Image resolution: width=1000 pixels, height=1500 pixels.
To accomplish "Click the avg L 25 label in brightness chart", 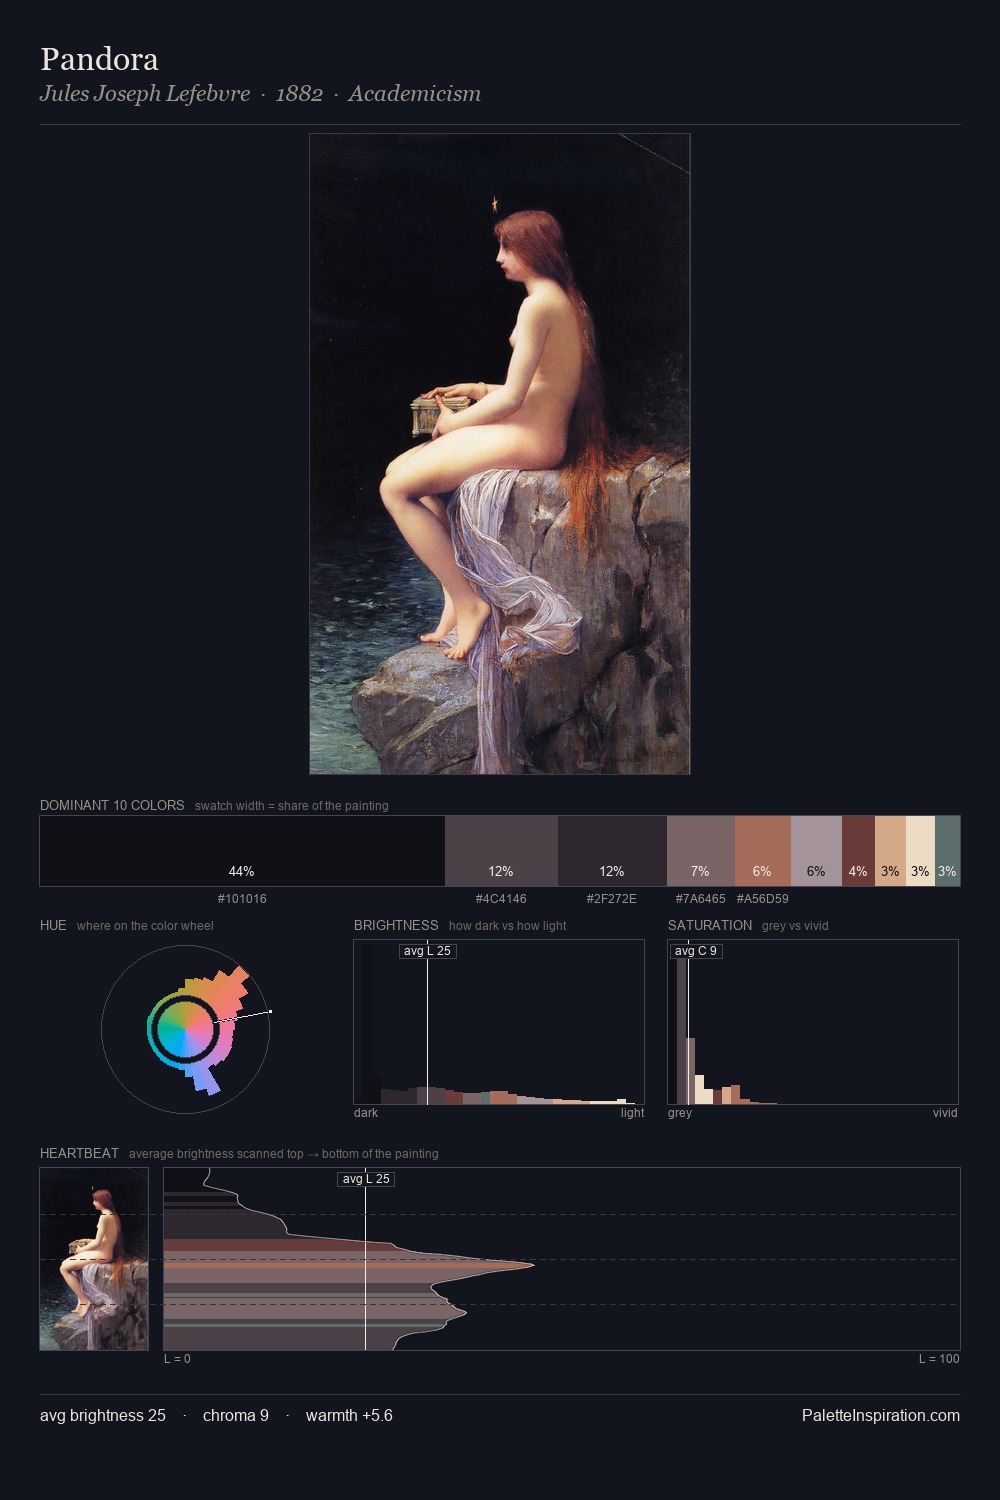I will (x=427, y=951).
